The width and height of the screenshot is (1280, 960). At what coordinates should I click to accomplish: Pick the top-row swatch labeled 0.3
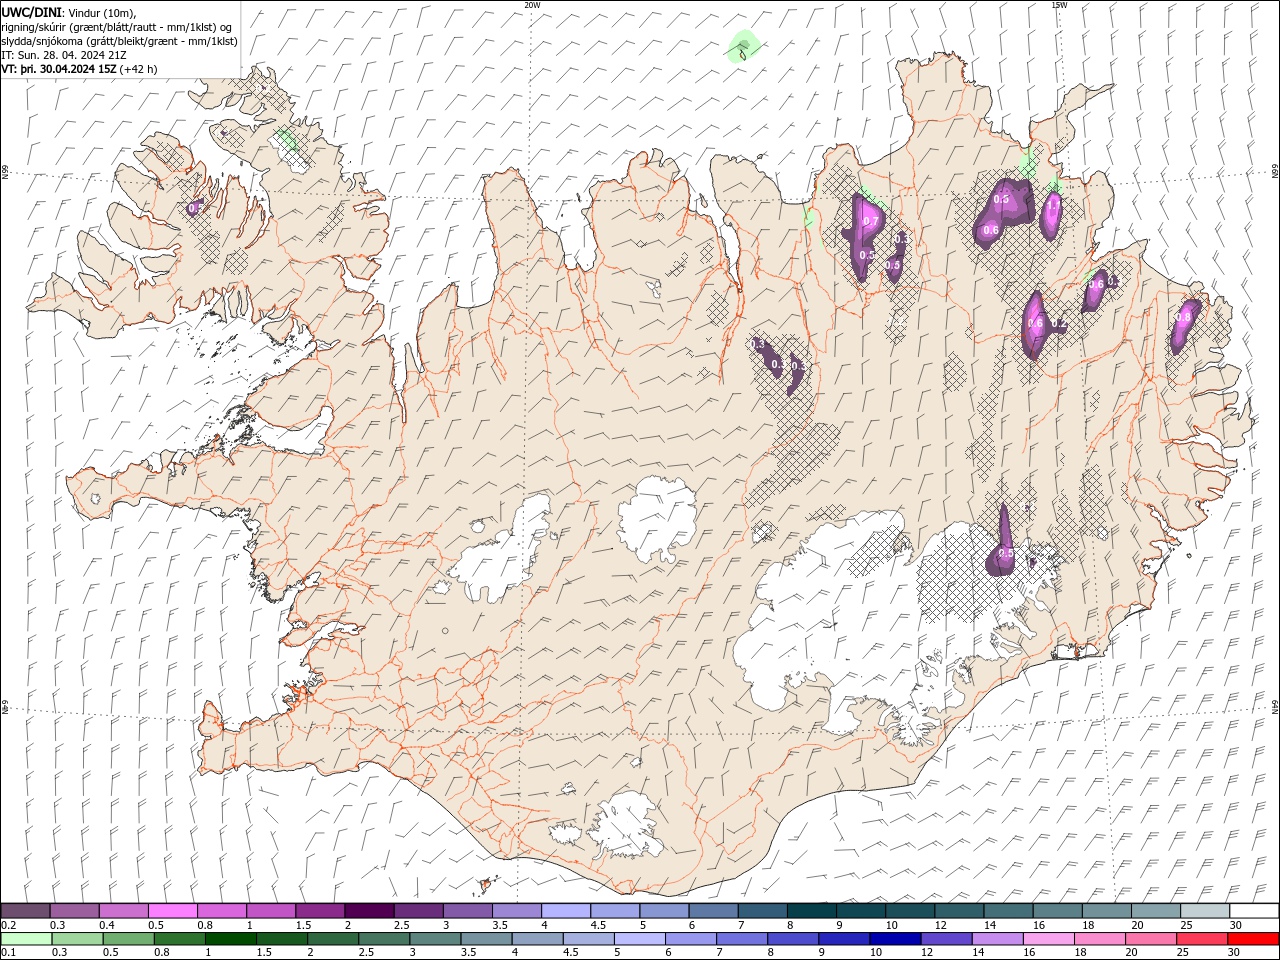tap(74, 911)
